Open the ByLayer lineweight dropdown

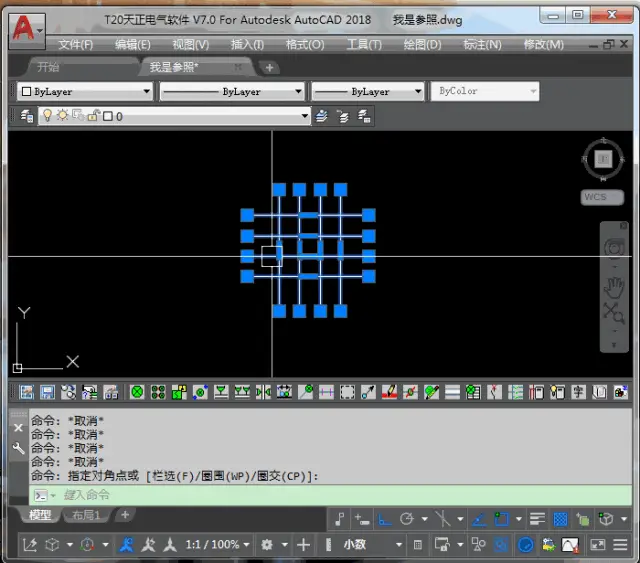click(x=368, y=91)
